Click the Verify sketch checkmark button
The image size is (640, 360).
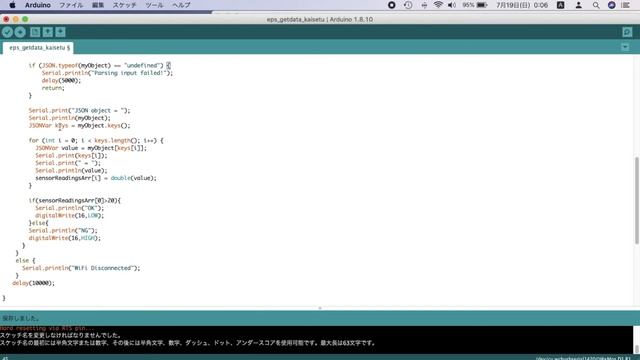pyautogui.click(x=7, y=32)
